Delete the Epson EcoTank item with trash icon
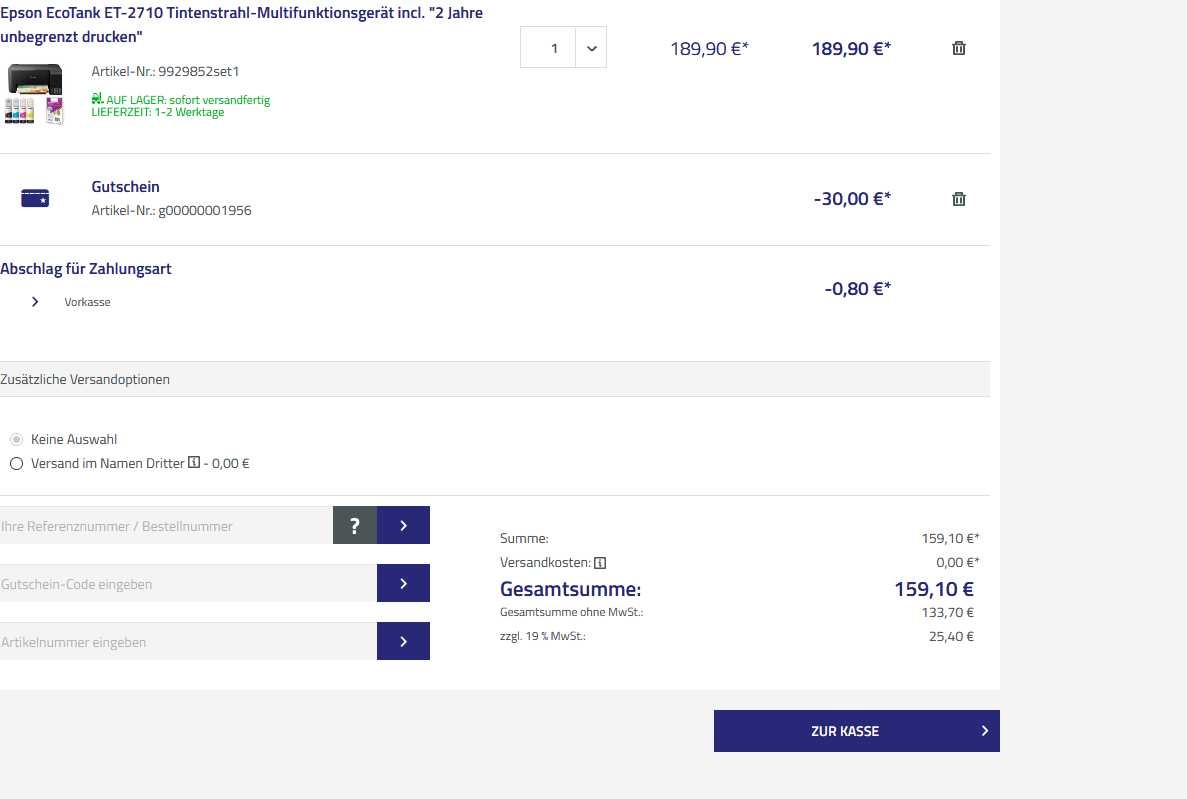 tap(958, 48)
